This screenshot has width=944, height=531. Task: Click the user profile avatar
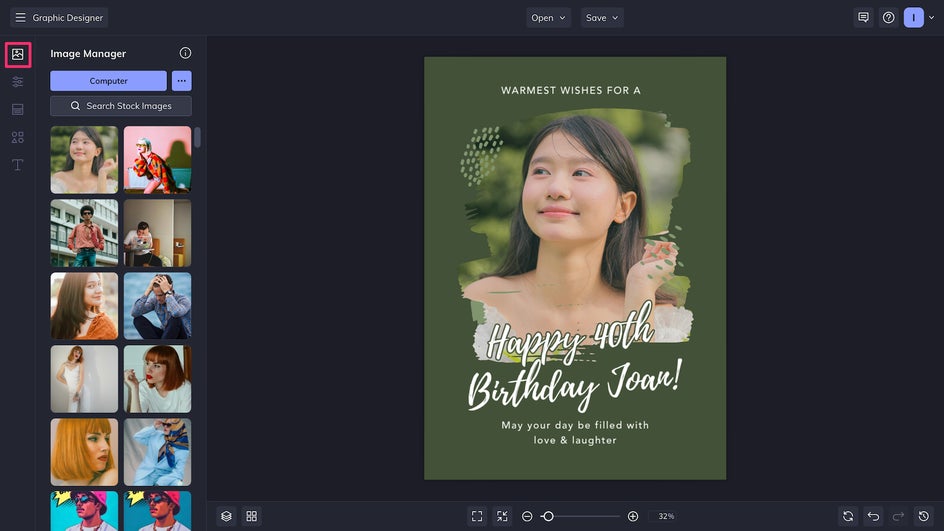(913, 17)
